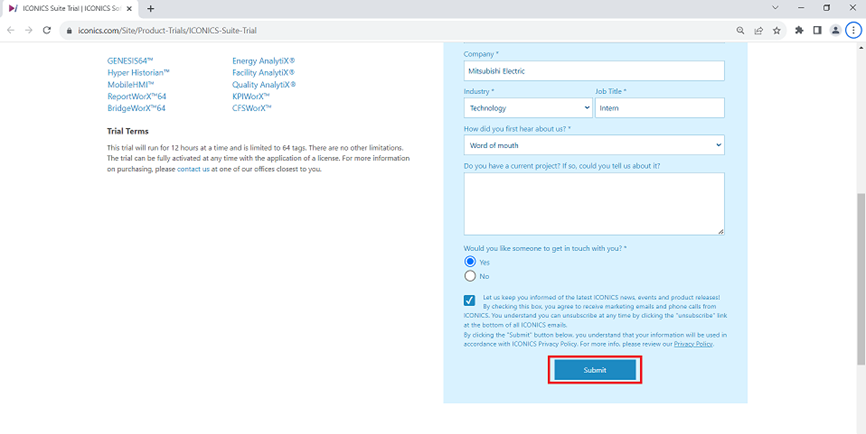Uncheck the marketing emails checkbox
This screenshot has width=866, height=434.
(x=469, y=300)
